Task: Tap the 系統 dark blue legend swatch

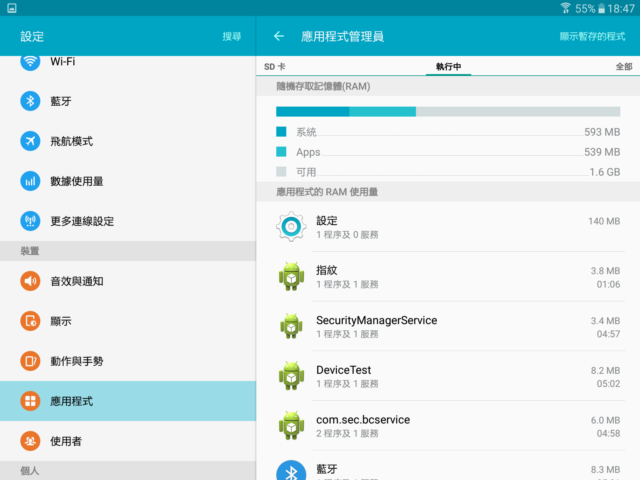Action: click(281, 131)
